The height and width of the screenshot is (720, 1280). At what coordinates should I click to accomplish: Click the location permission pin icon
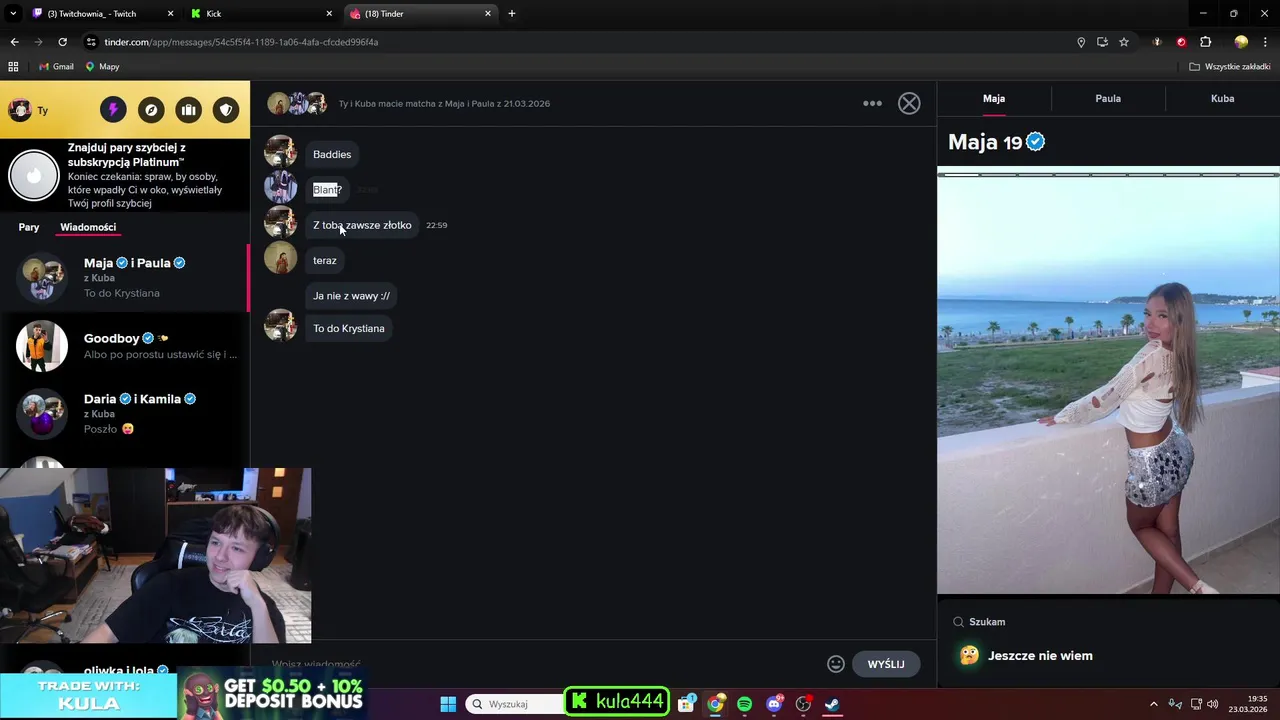tap(1081, 42)
